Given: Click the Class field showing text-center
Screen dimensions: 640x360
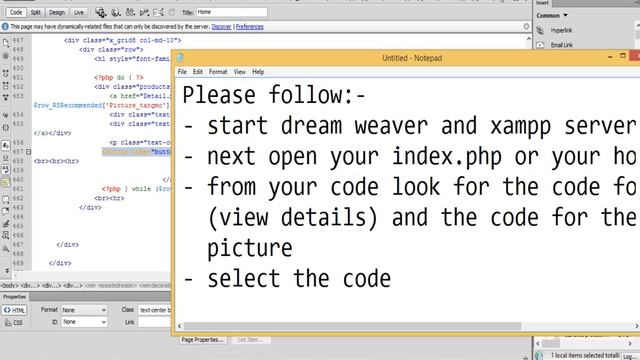Looking at the screenshot, I should point(155,310).
